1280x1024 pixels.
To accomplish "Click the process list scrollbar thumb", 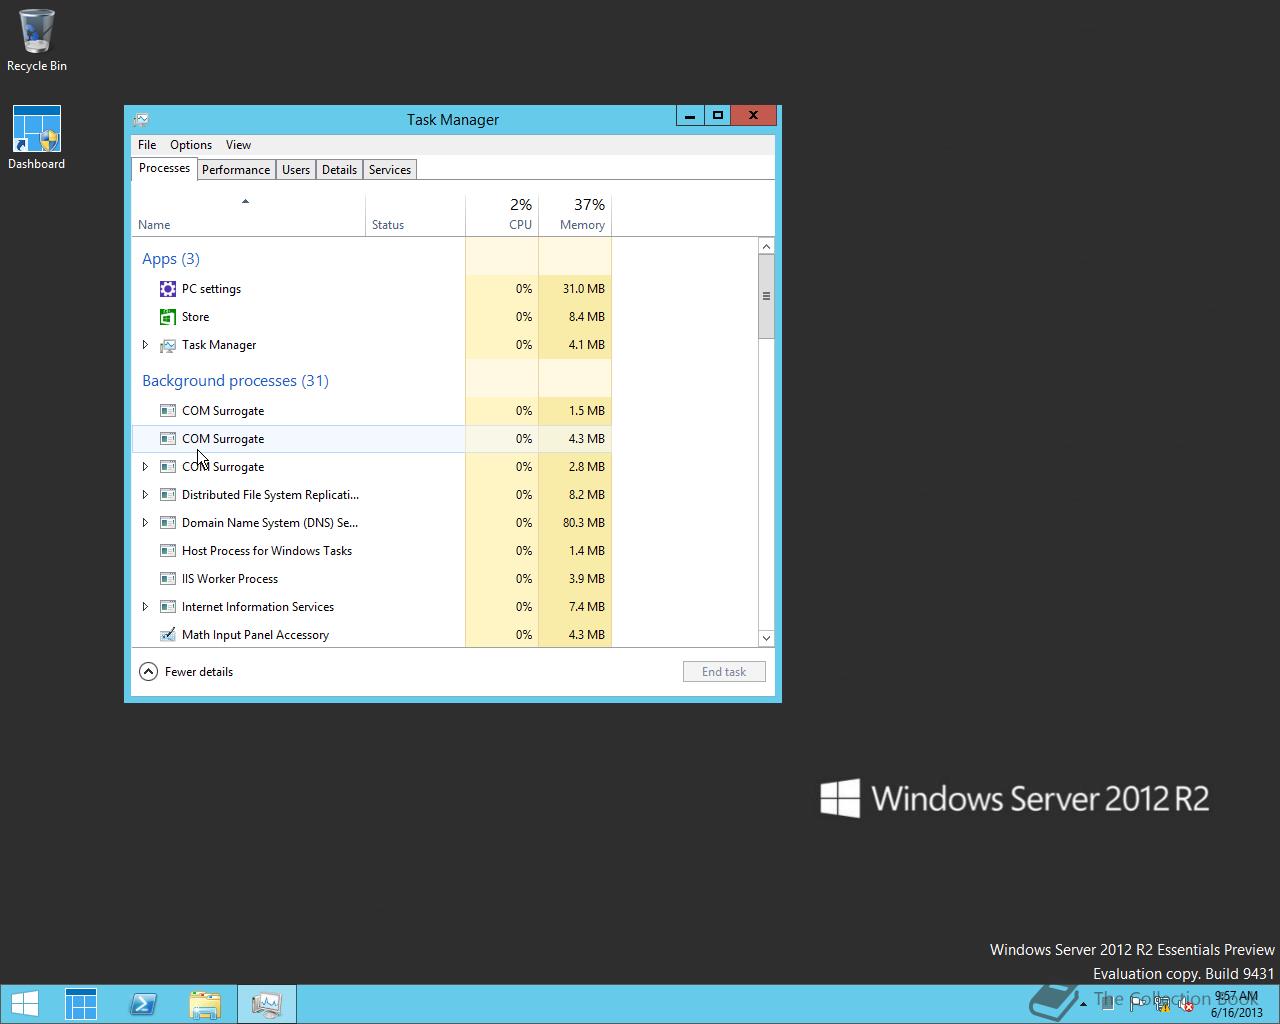I will [766, 296].
